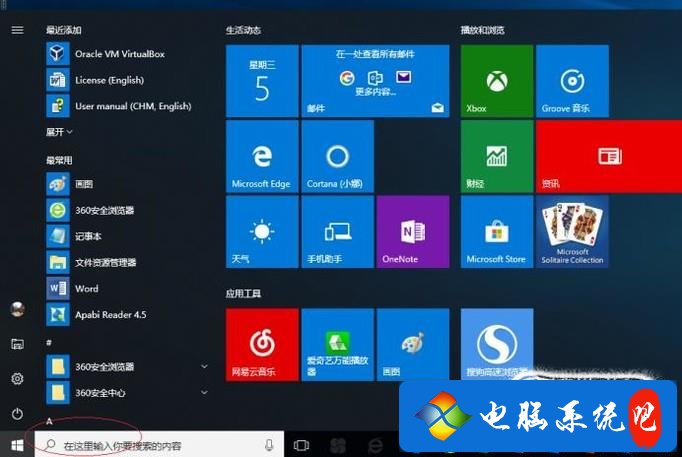Screen dimensions: 682x457
Task: Click the 生活动态 group header
Action: click(243, 30)
